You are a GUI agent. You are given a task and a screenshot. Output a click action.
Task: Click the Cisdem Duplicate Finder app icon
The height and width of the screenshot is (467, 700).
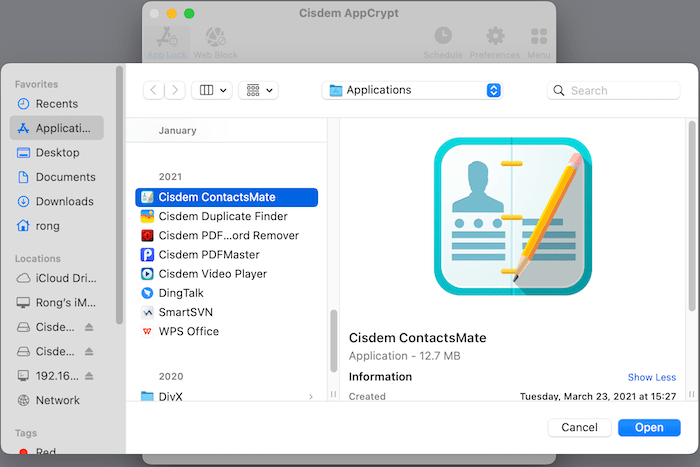[x=147, y=216]
